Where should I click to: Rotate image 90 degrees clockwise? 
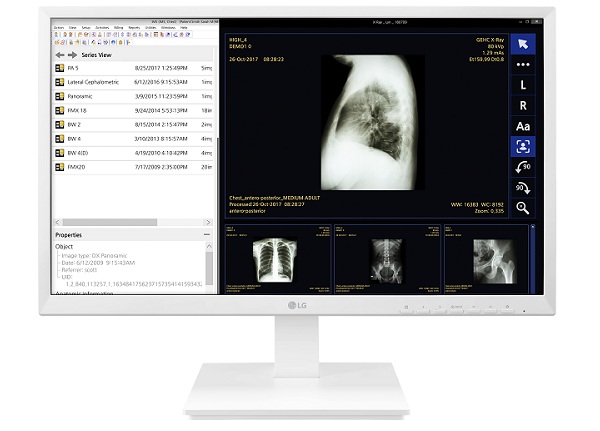point(523,188)
